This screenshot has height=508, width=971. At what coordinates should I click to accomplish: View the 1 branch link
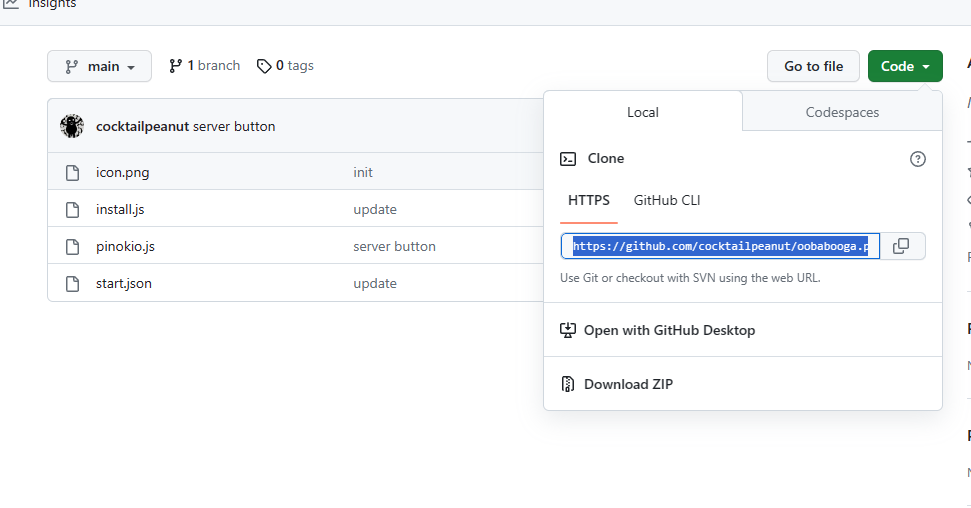205,66
